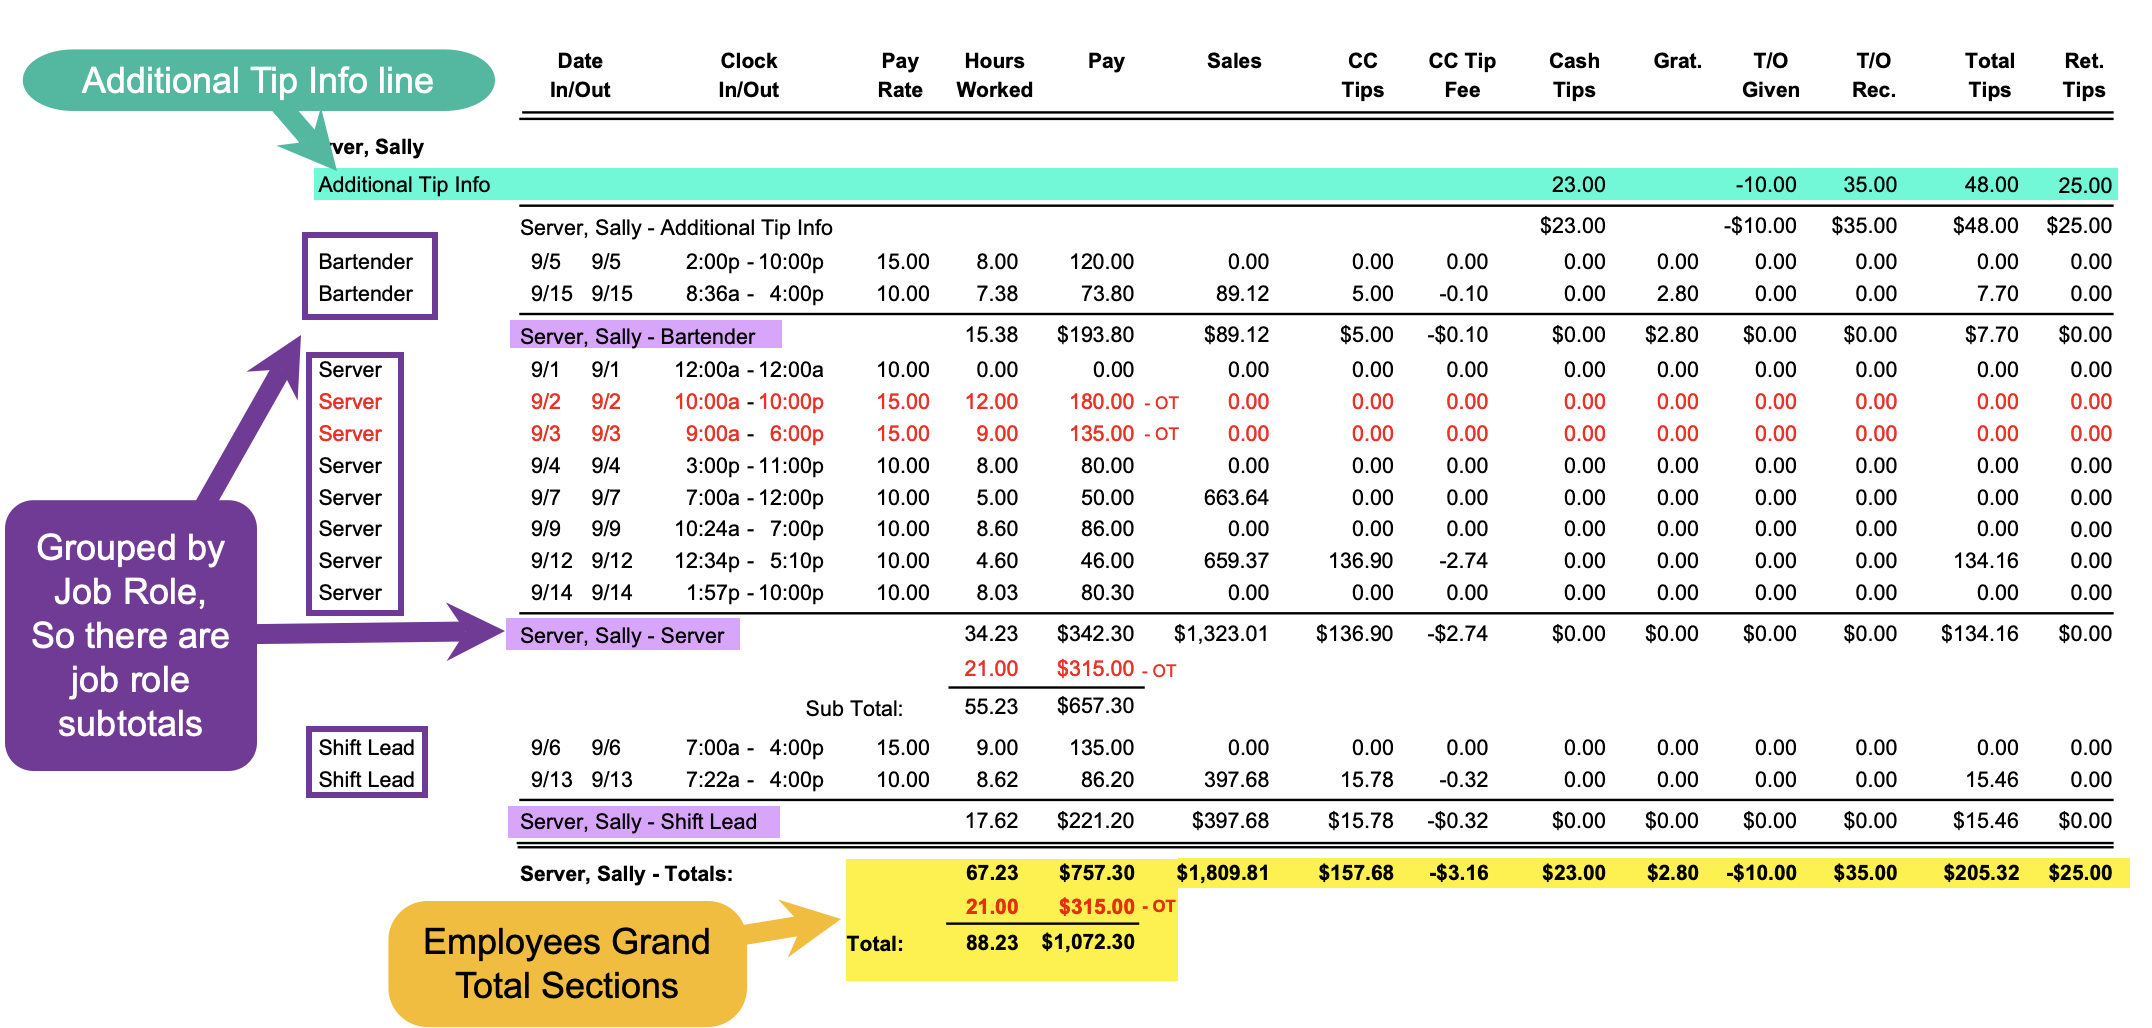Click the red 10:00a - 10:00p overtime clock entry

click(x=748, y=402)
